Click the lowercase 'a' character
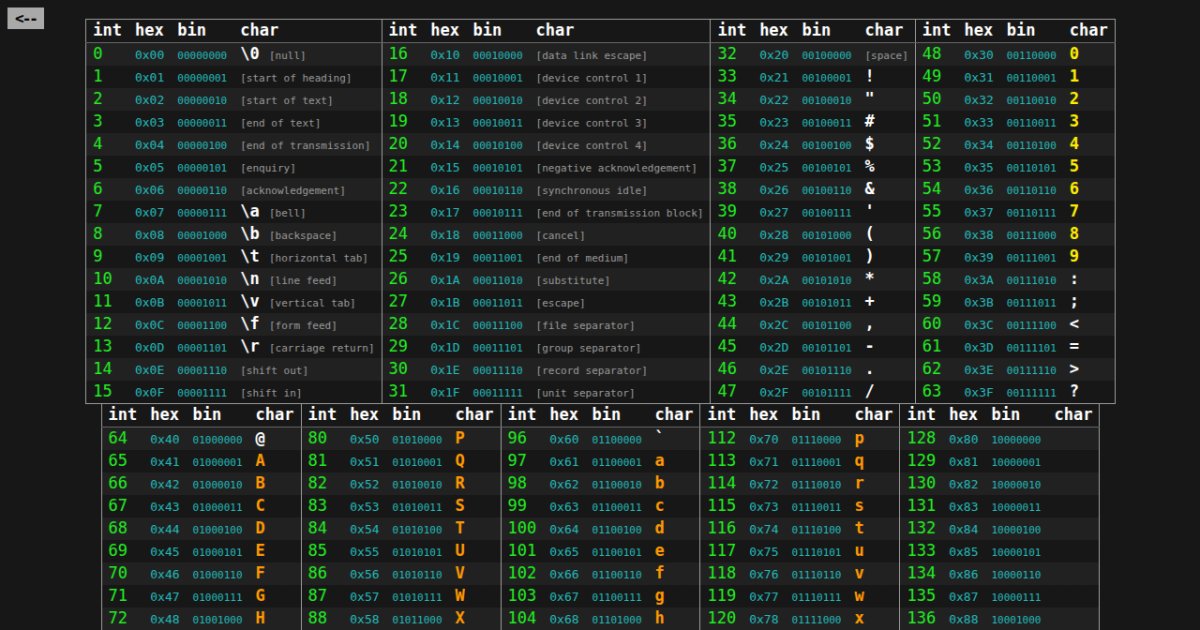1200x630 pixels. 659,461
